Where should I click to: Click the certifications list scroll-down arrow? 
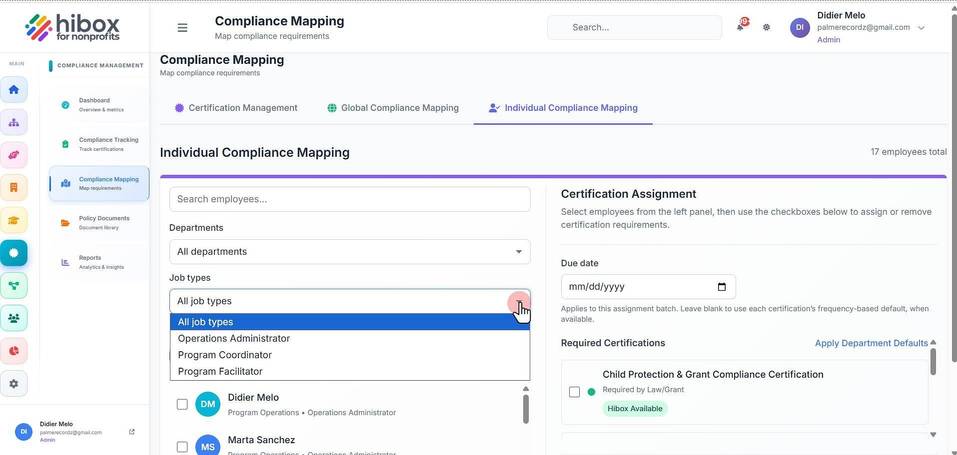point(933,434)
